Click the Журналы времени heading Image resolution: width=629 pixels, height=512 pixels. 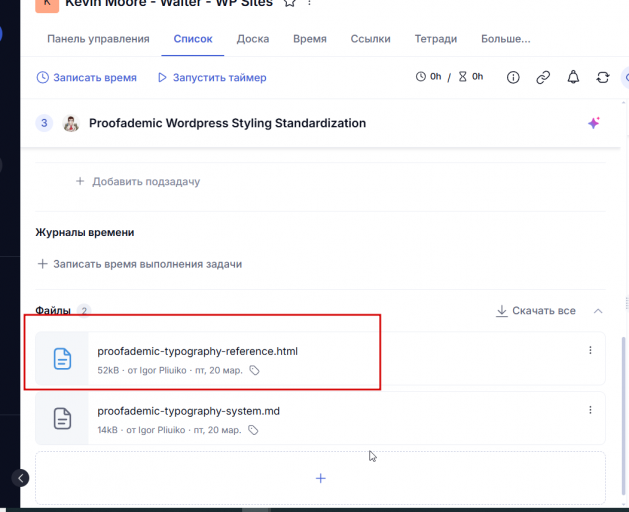(85, 232)
